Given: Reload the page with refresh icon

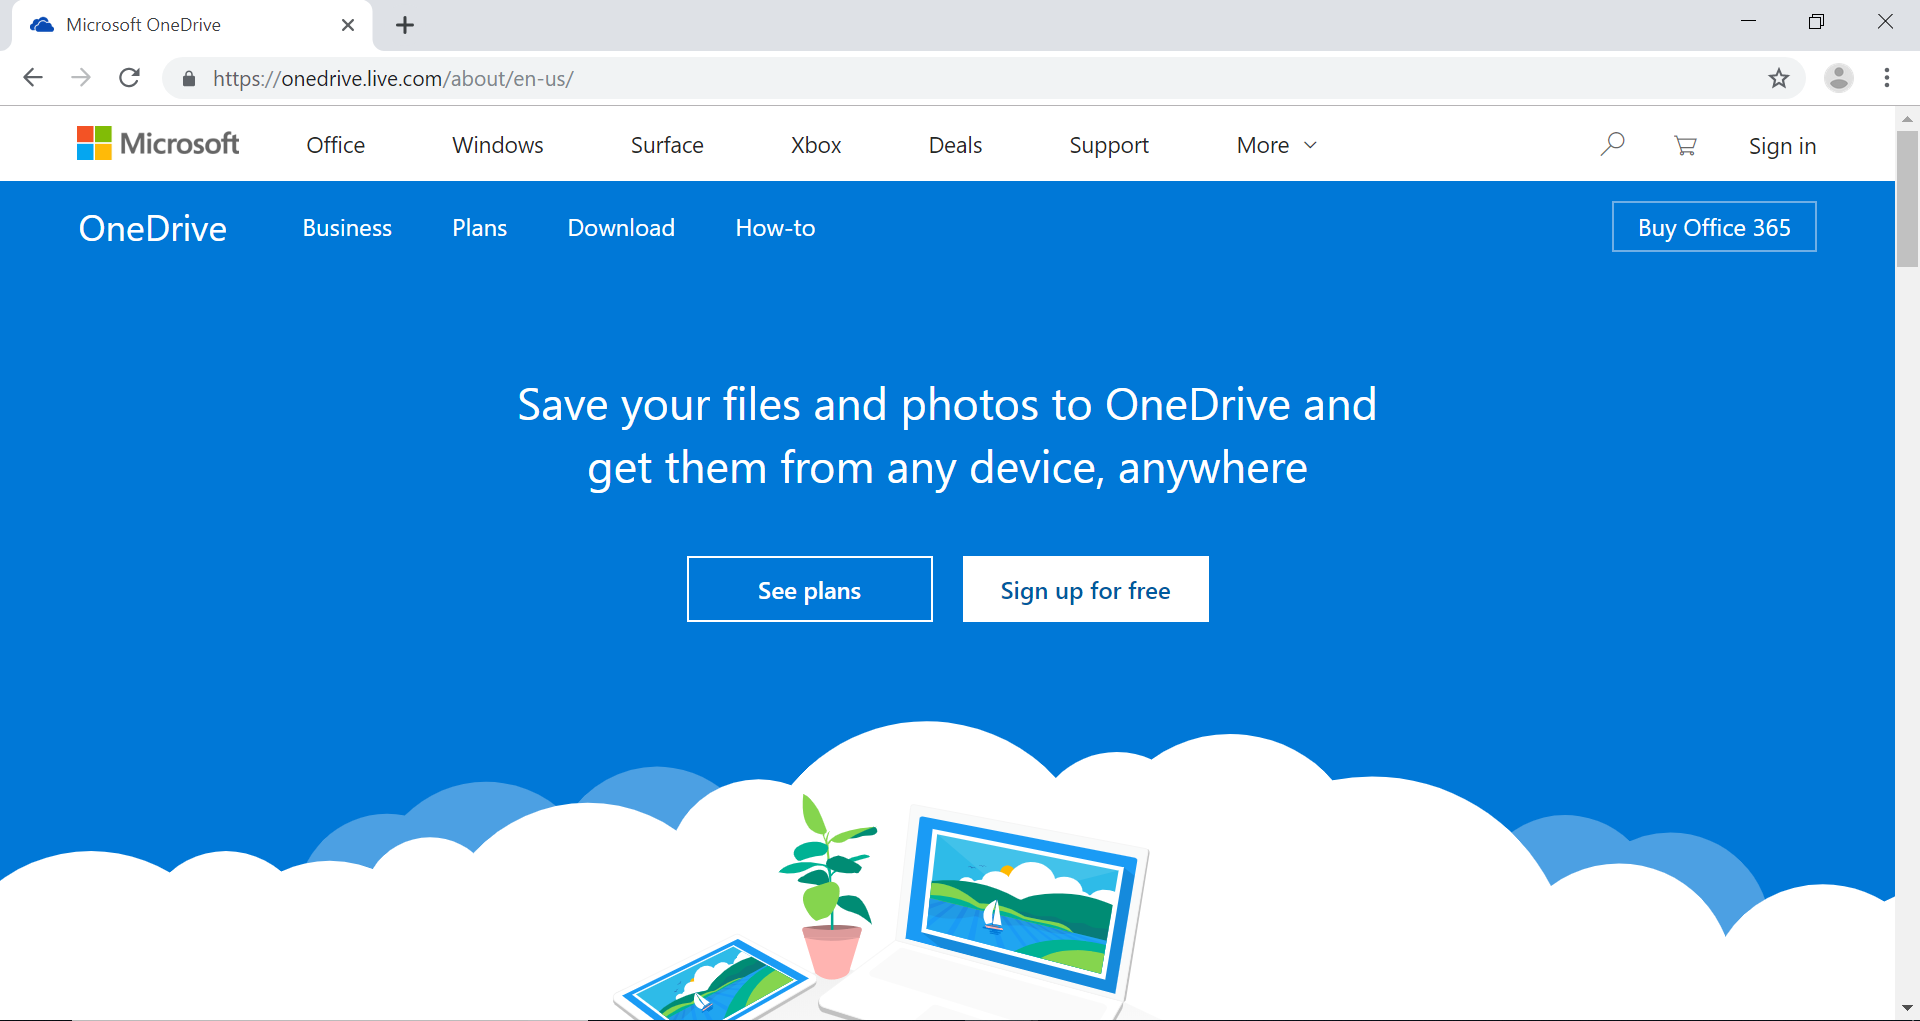Looking at the screenshot, I should coord(129,78).
